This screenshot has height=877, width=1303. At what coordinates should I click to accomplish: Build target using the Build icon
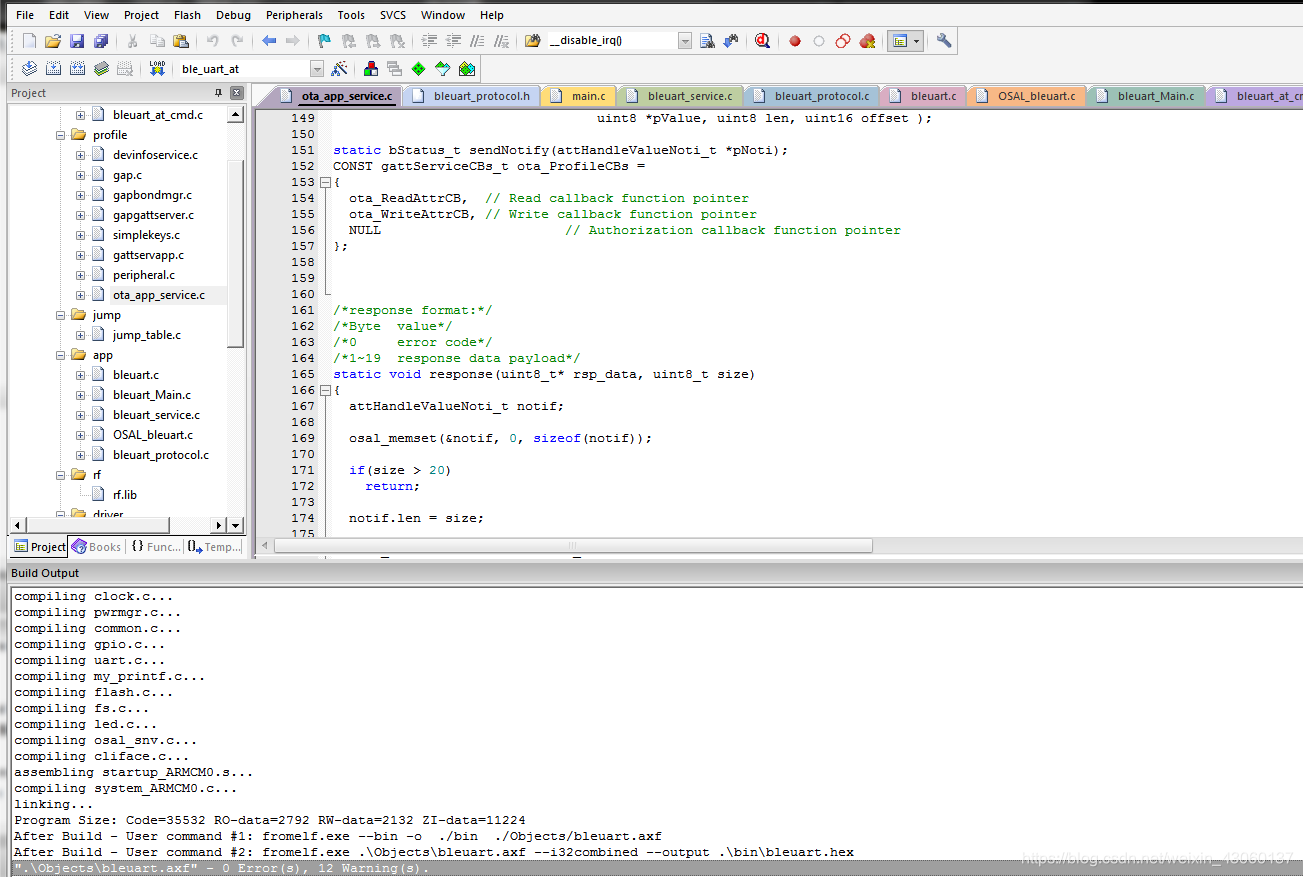[x=53, y=69]
